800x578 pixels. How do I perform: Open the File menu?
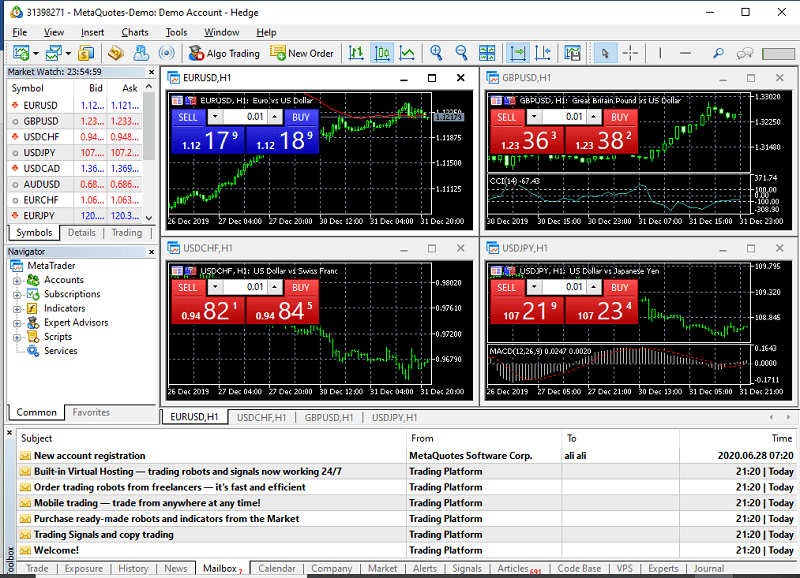pyautogui.click(x=19, y=32)
